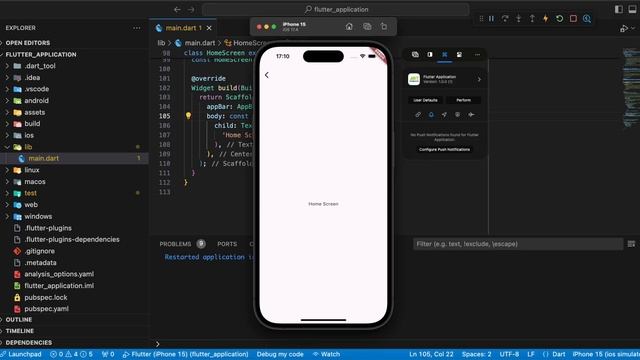This screenshot has height=360, width=640.
Task: Take a simulator screenshot
Action: 367,27
